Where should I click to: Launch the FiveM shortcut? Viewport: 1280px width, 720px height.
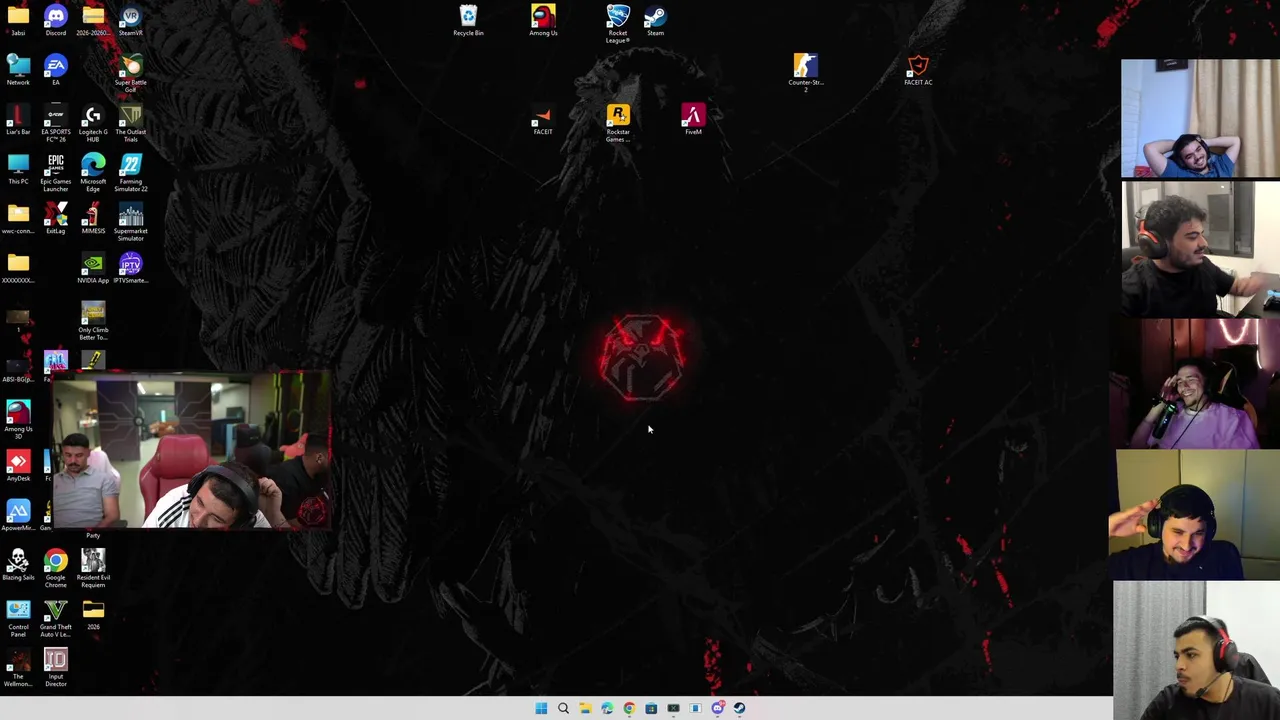[693, 119]
